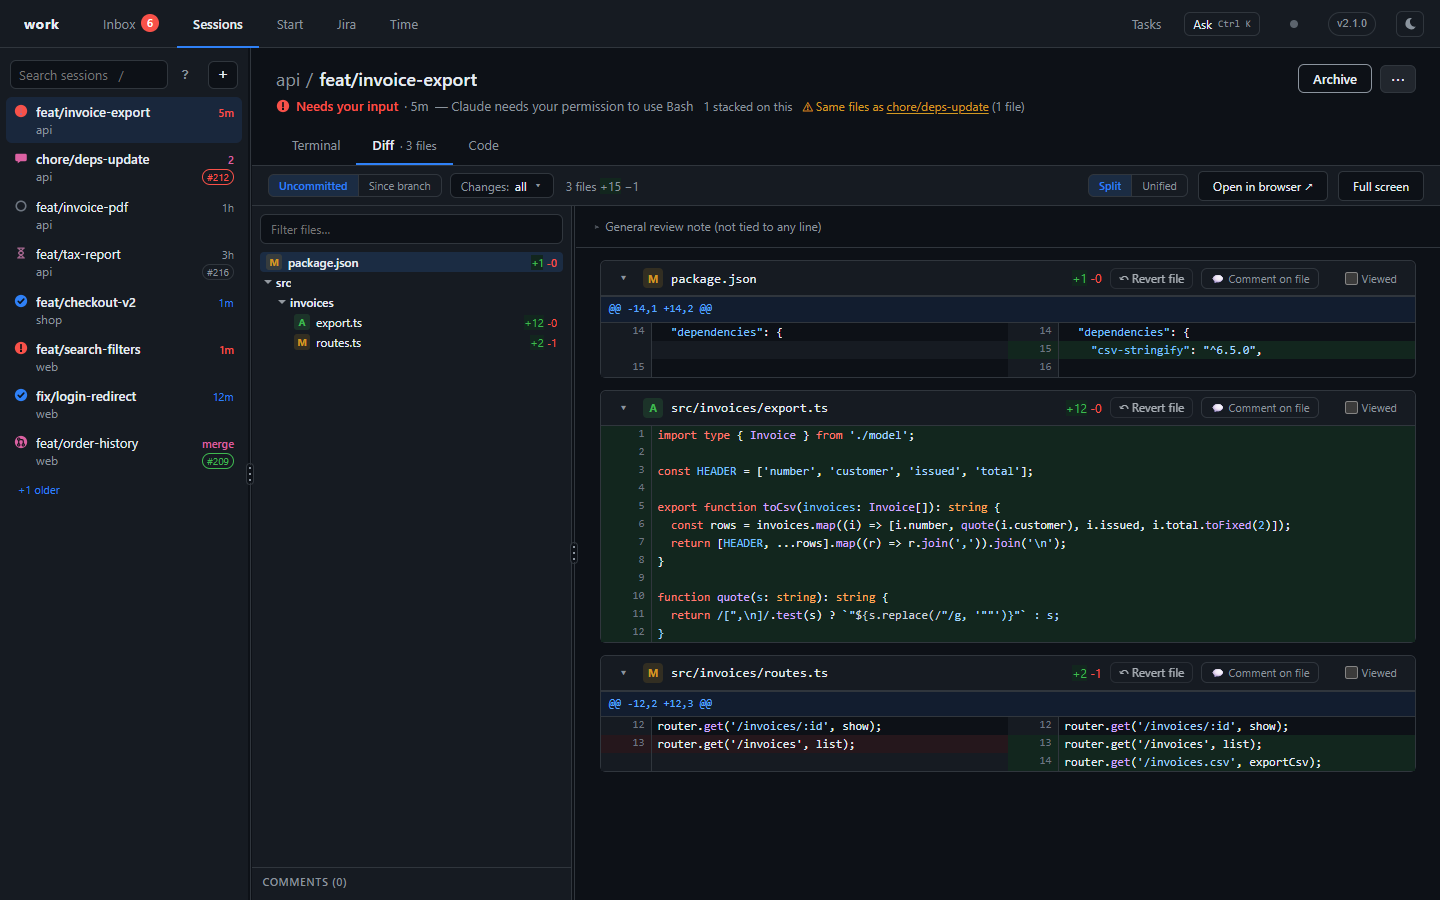Click the status dot beside version badge
The image size is (1440, 900).
coord(1294,24)
